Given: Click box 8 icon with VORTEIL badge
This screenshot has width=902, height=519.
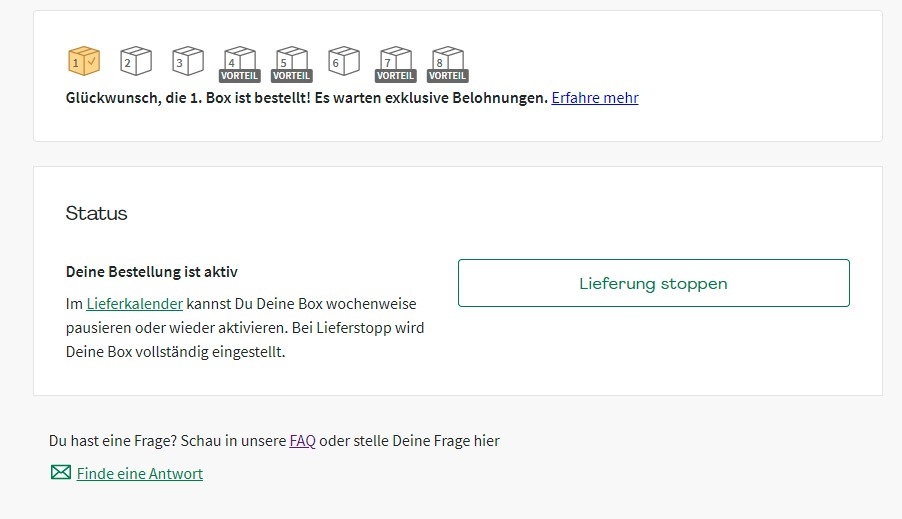Looking at the screenshot, I should pyautogui.click(x=447, y=62).
